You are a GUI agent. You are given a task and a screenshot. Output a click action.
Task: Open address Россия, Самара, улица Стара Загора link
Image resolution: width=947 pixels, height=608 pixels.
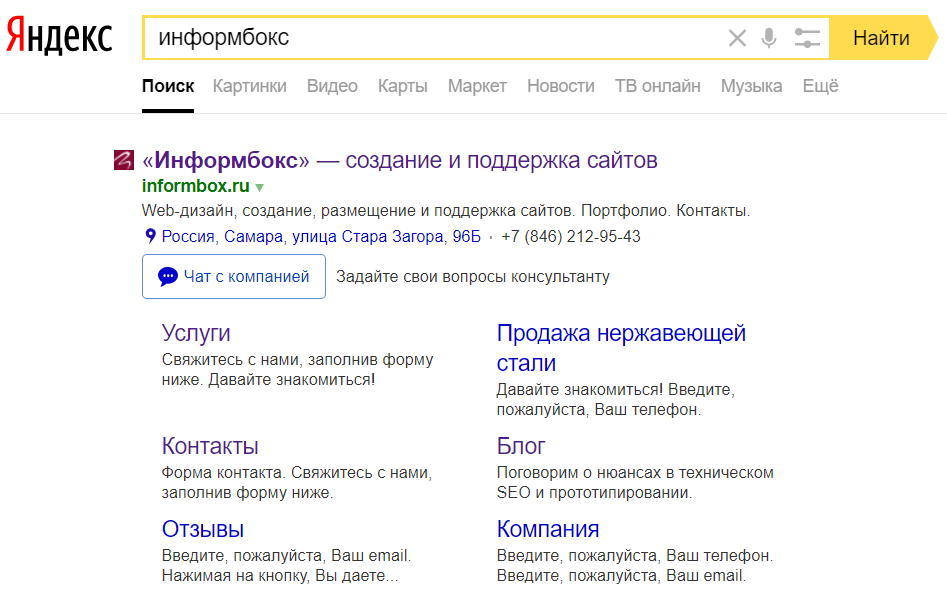point(321,236)
